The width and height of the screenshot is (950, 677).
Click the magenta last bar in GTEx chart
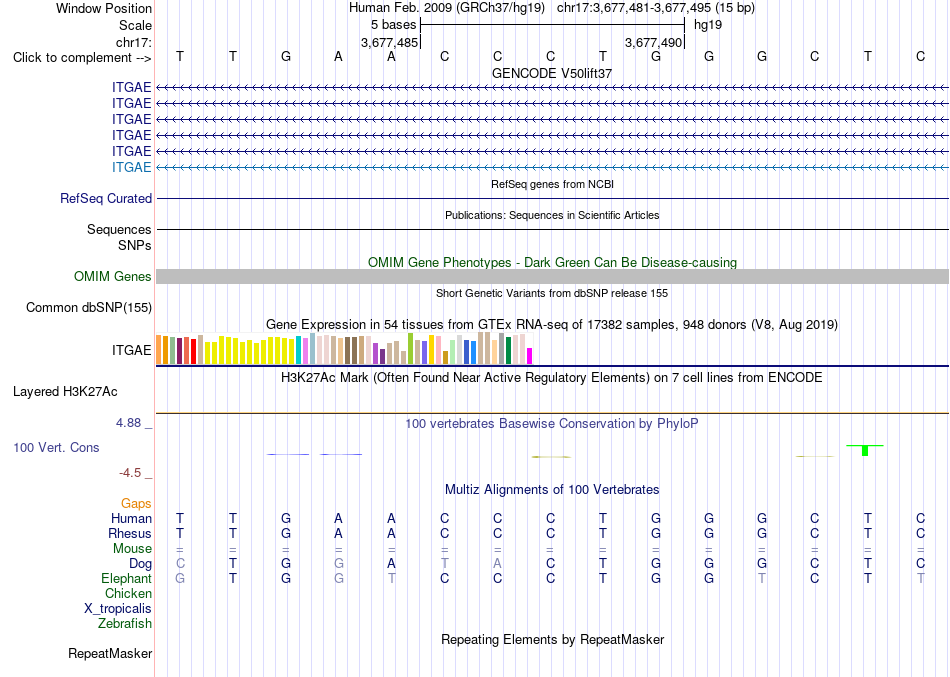tap(530, 356)
